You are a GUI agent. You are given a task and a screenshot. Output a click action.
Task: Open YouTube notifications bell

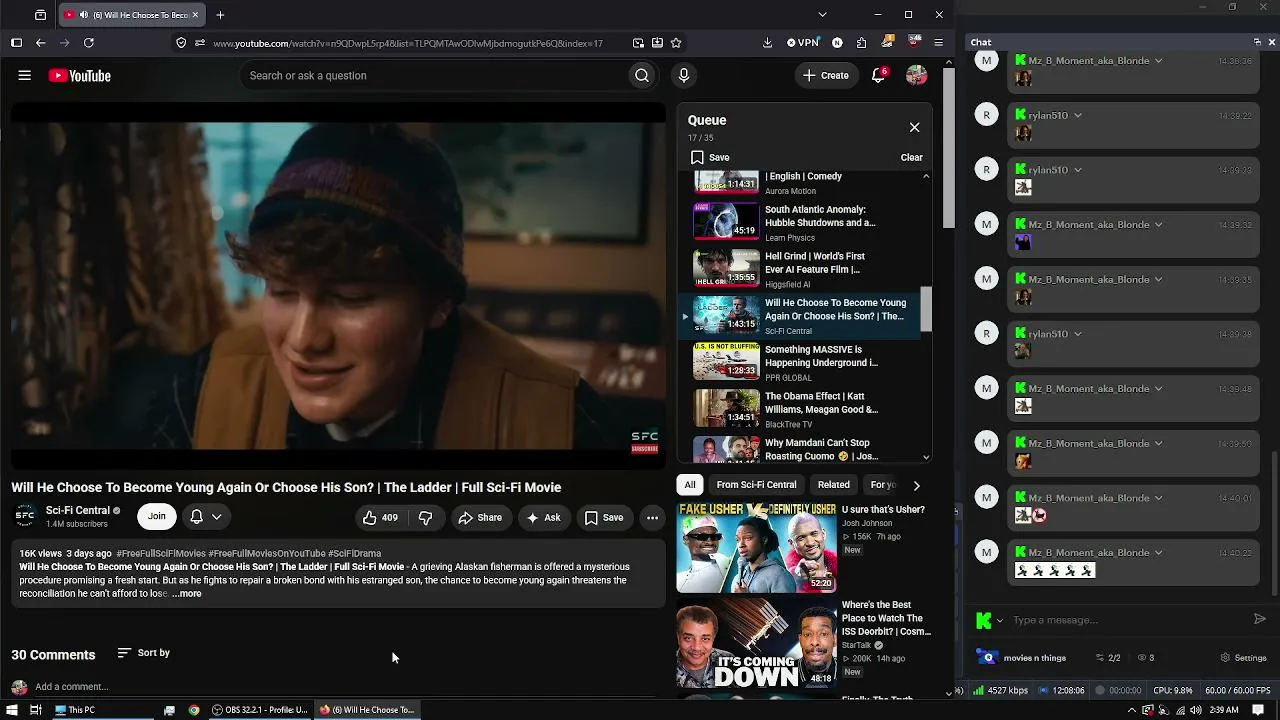[879, 75]
